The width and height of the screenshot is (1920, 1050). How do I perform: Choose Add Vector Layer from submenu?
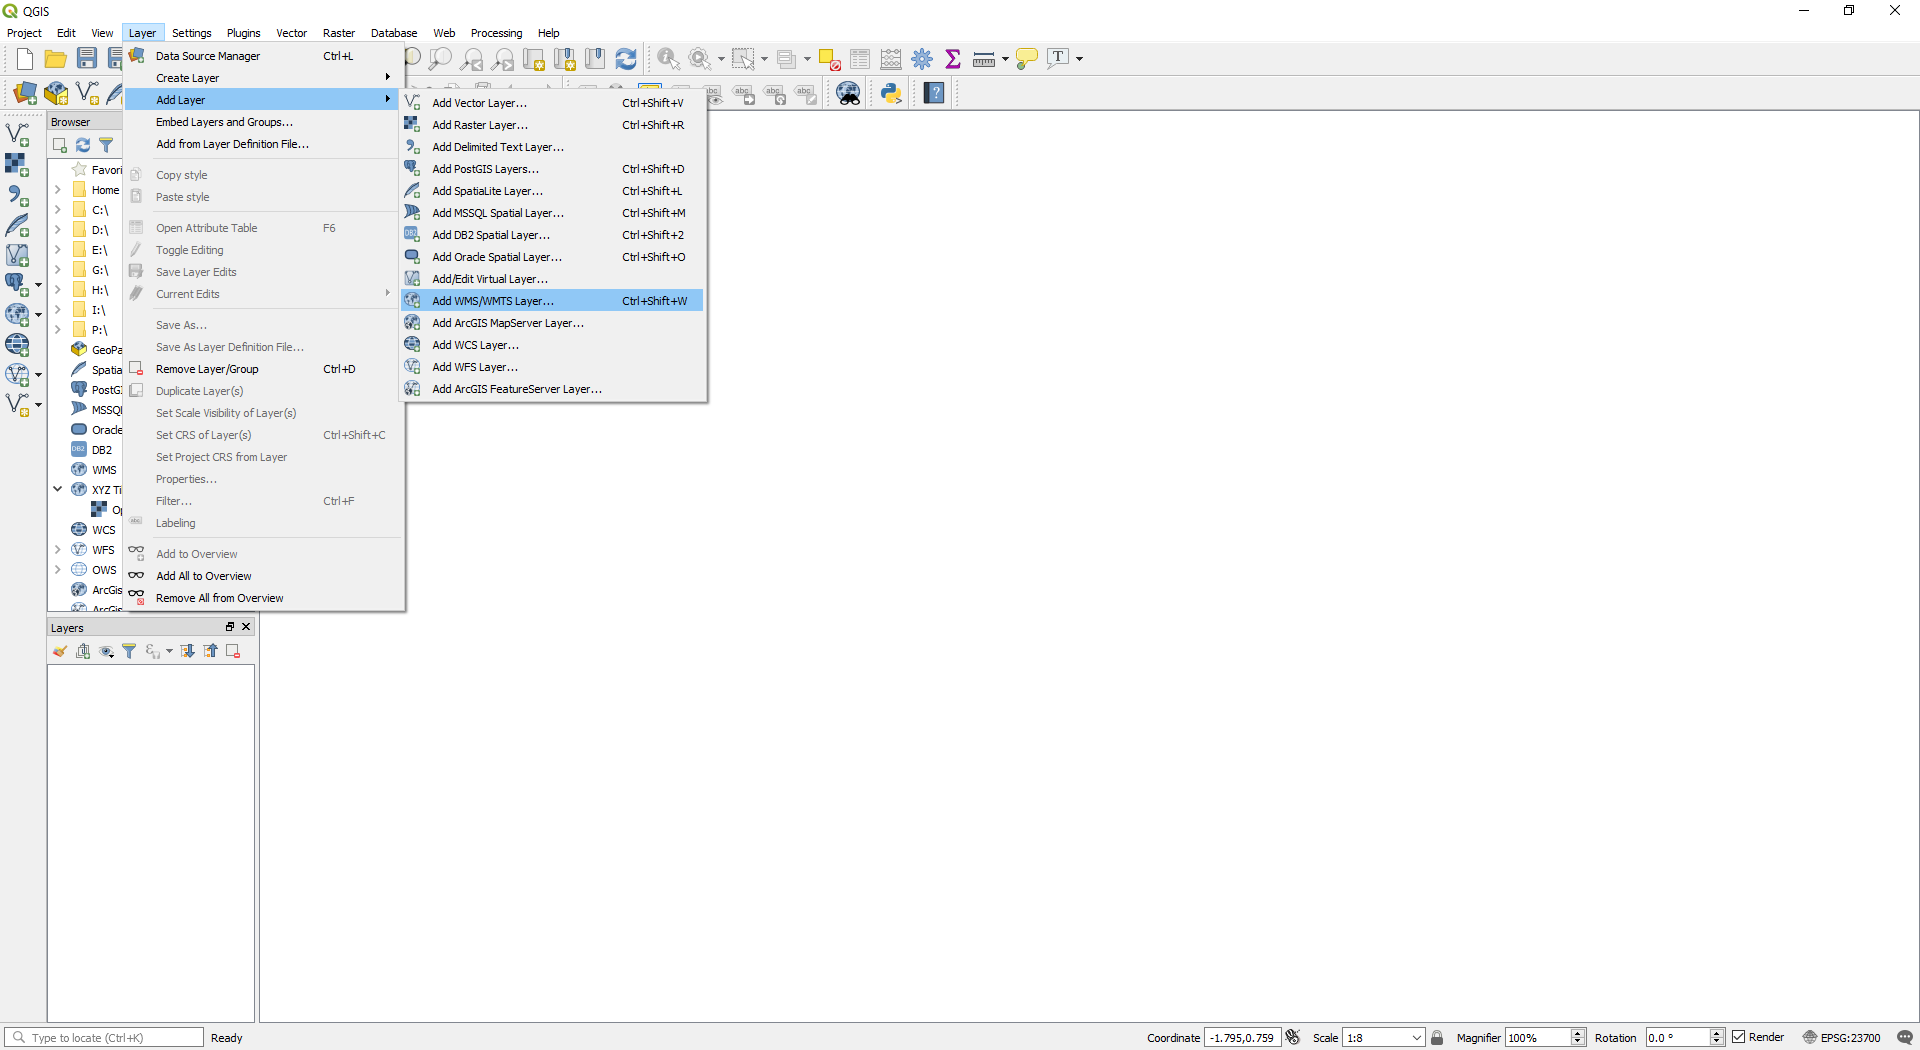coord(553,103)
